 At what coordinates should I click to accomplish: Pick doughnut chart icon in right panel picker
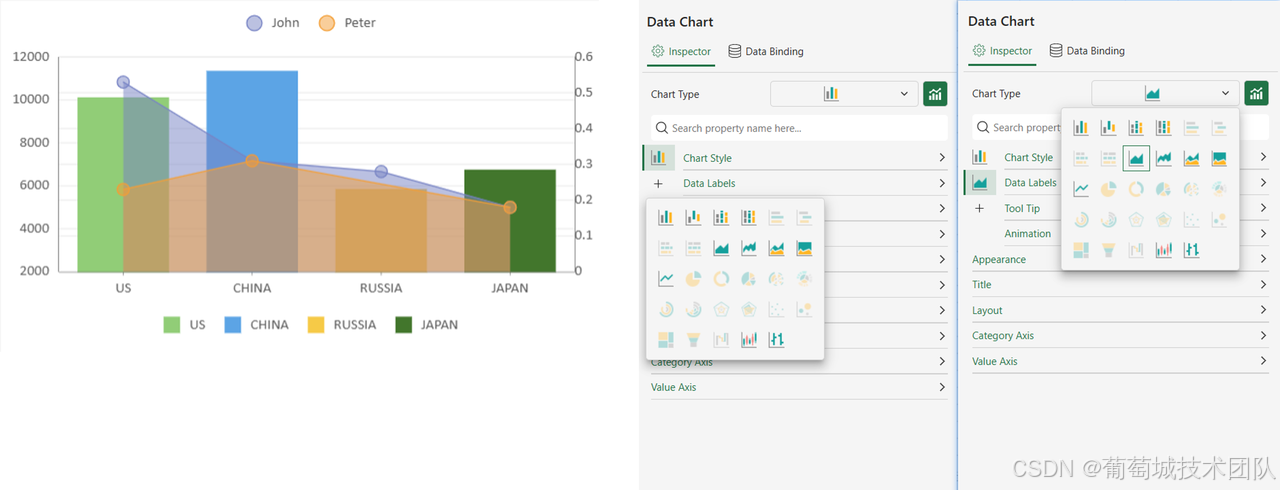click(1136, 189)
